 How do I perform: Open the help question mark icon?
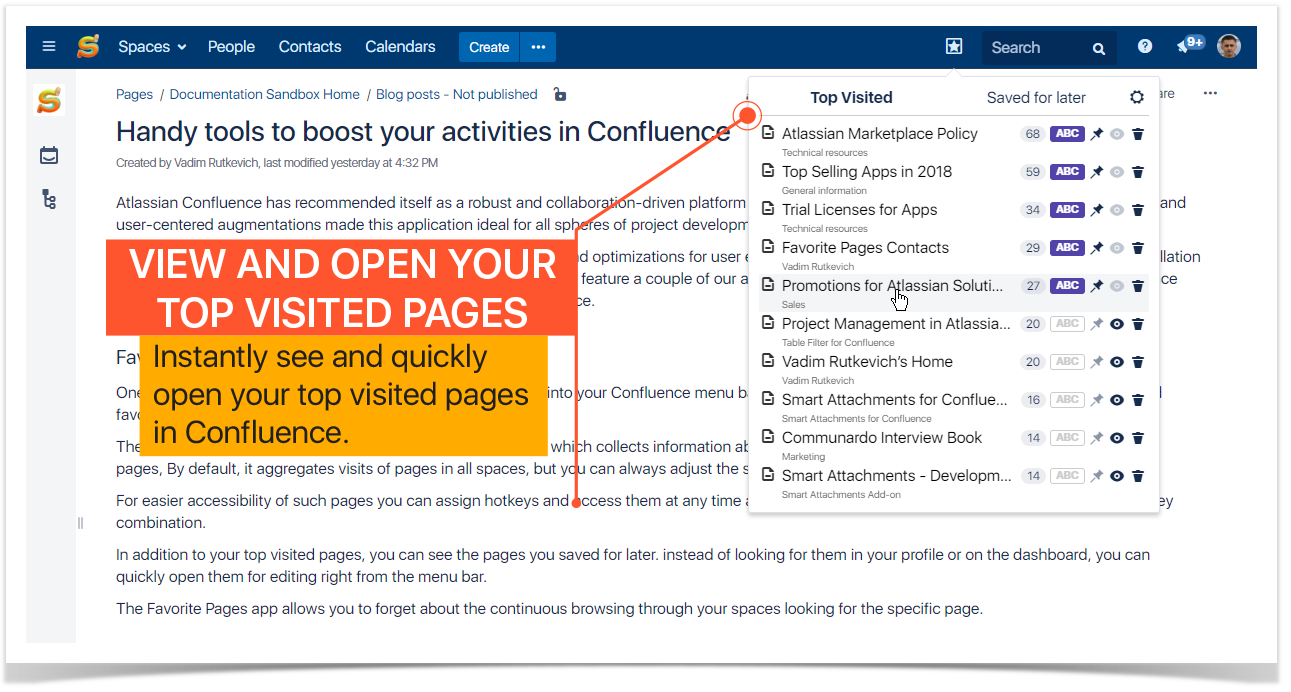coord(1145,46)
